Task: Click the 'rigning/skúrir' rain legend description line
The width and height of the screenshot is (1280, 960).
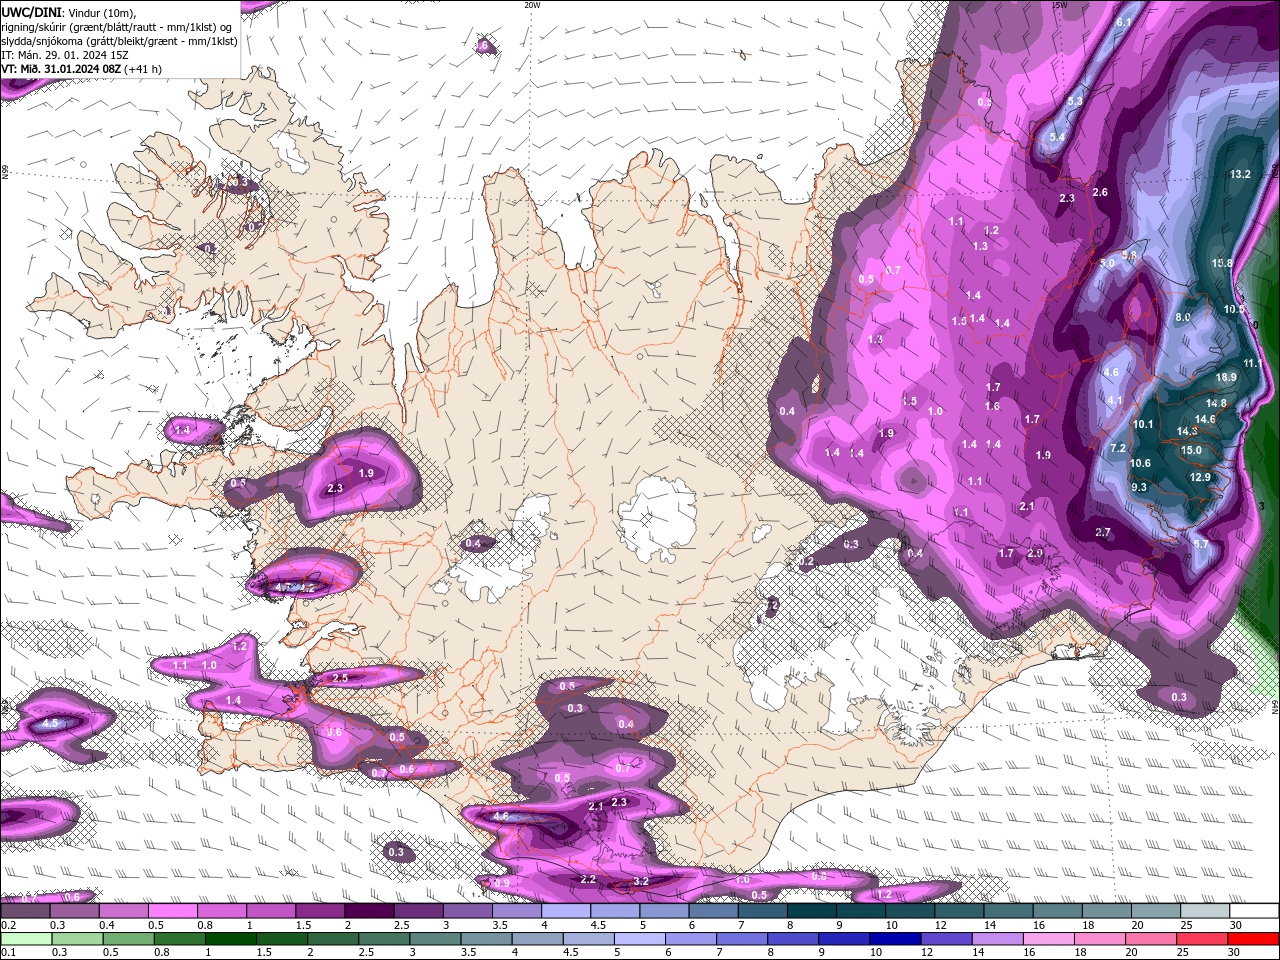Action: [x=118, y=27]
